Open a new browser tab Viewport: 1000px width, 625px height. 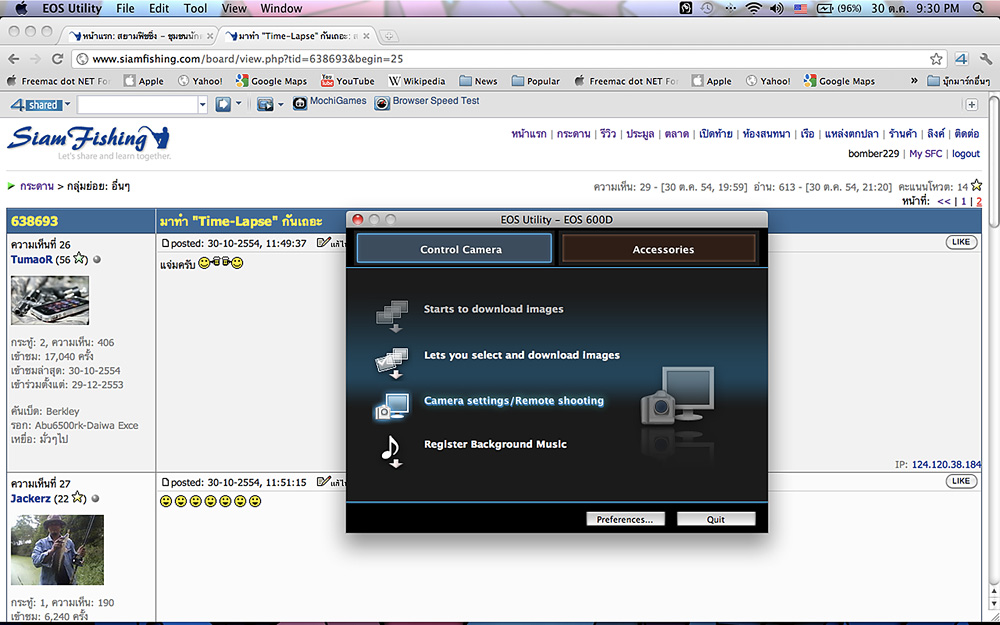388,36
